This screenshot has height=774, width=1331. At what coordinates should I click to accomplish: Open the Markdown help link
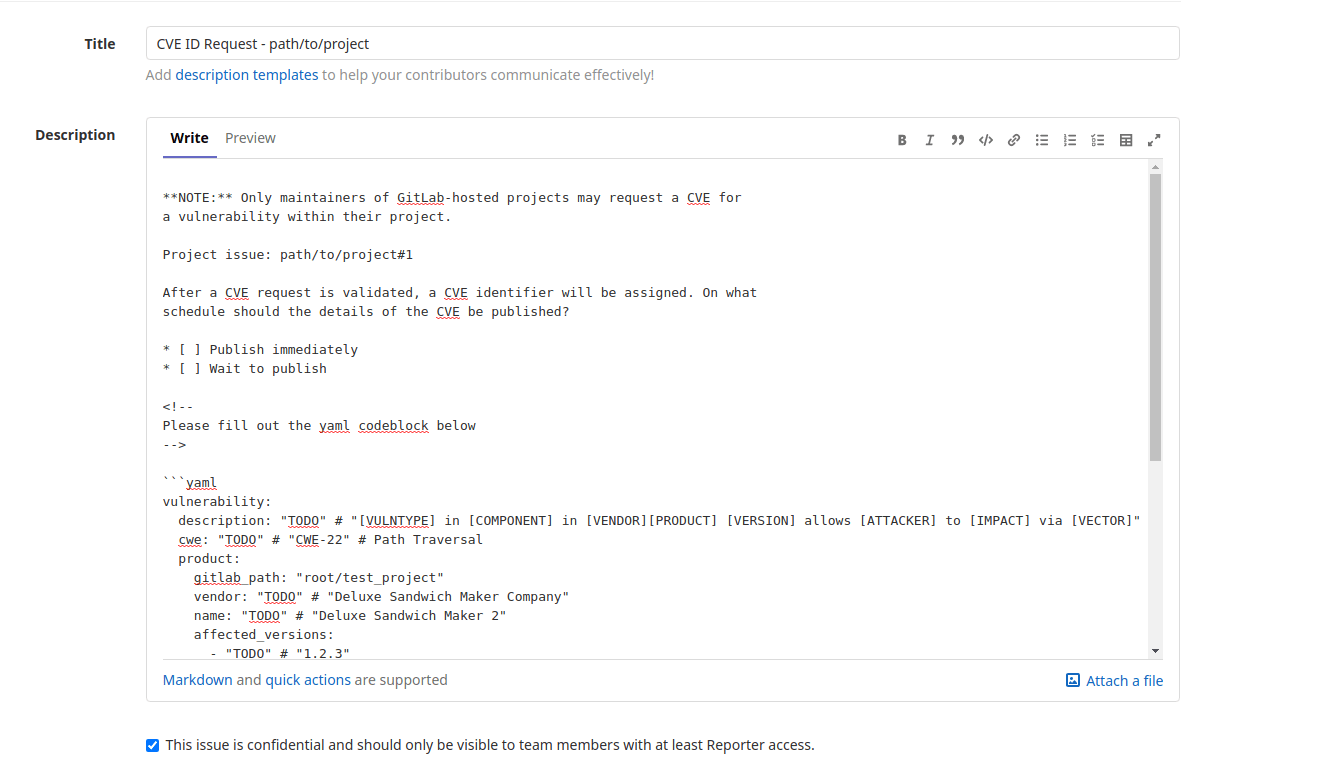(x=197, y=679)
